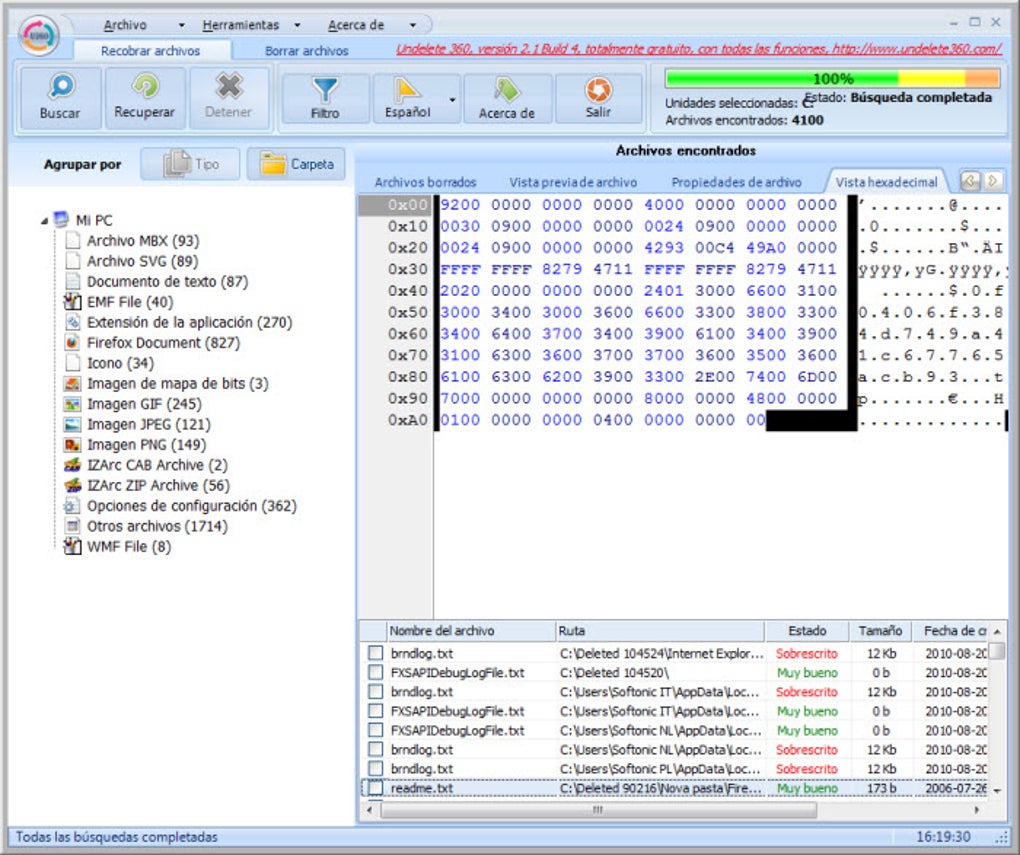The width and height of the screenshot is (1020, 855).
Task: Tick the first brndlog.txt checkbox
Action: coord(375,653)
